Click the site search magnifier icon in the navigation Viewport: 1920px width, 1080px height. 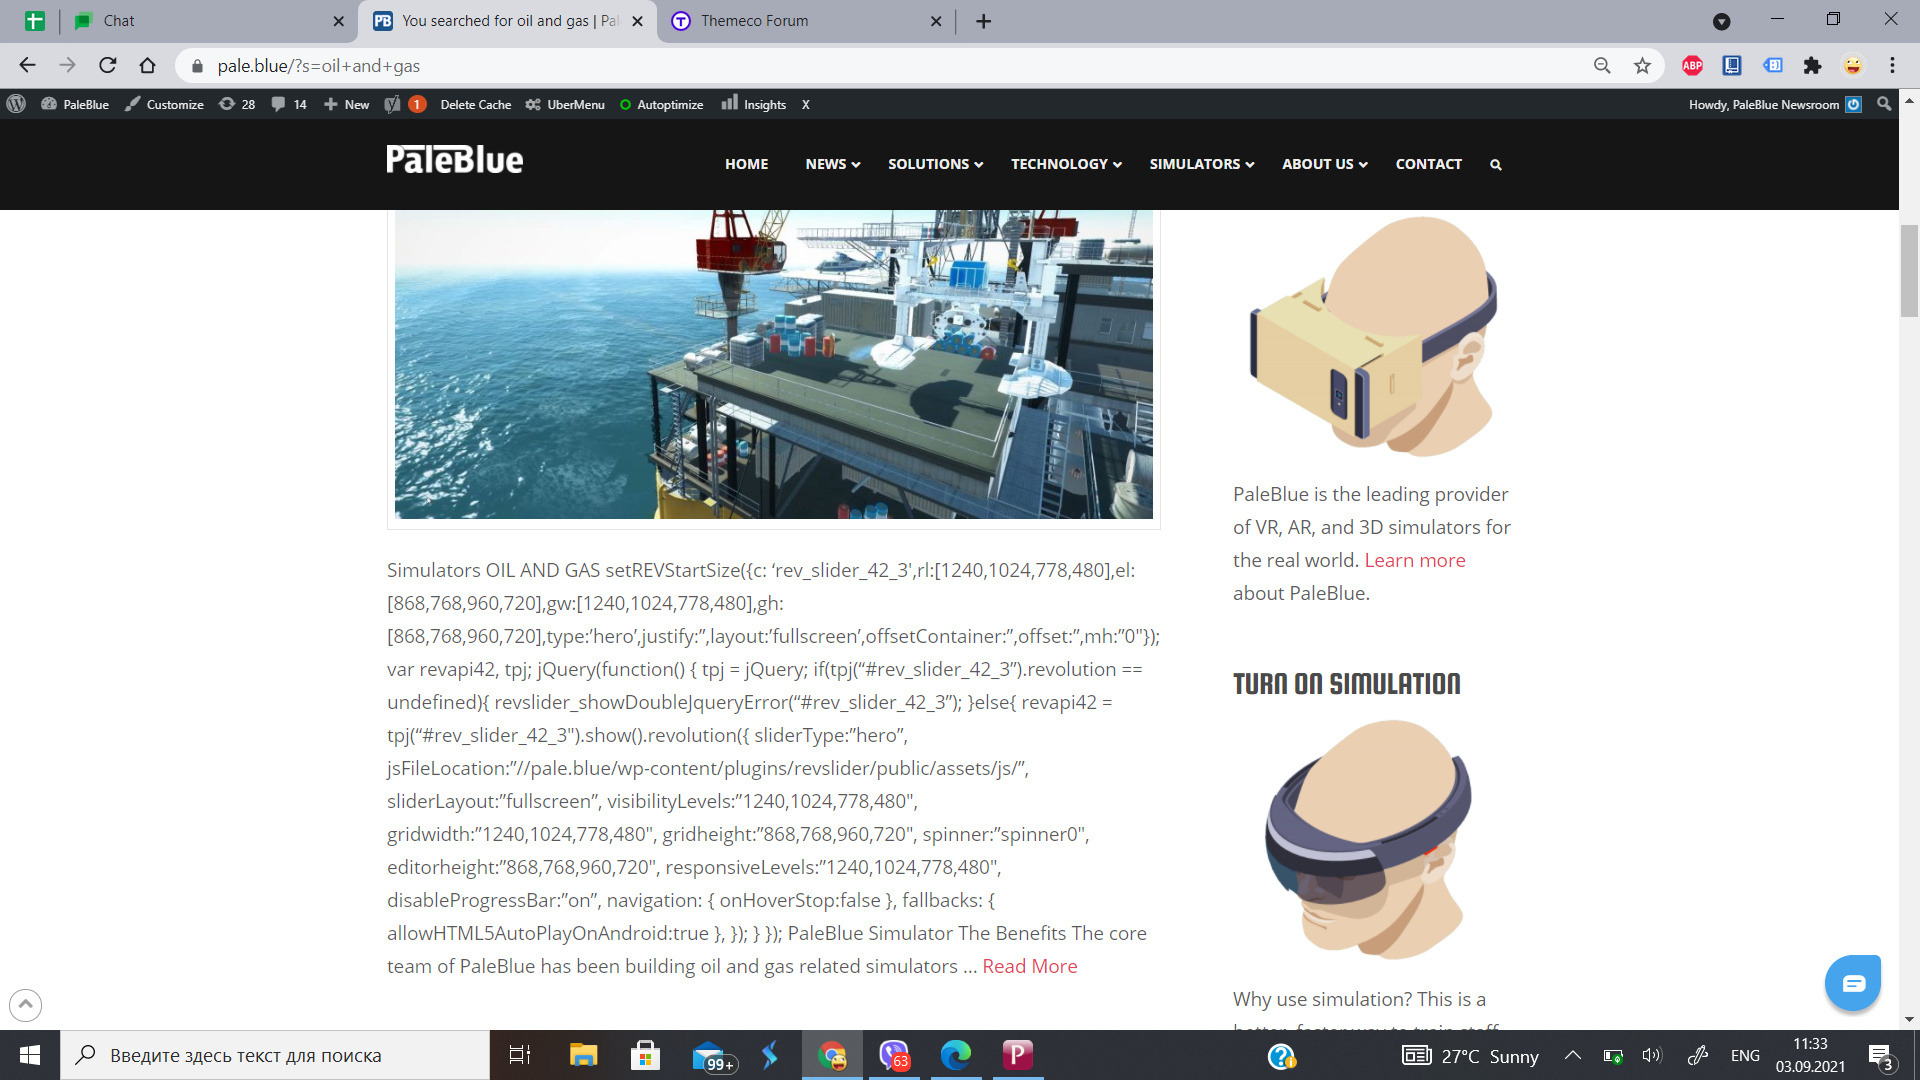pyautogui.click(x=1496, y=165)
